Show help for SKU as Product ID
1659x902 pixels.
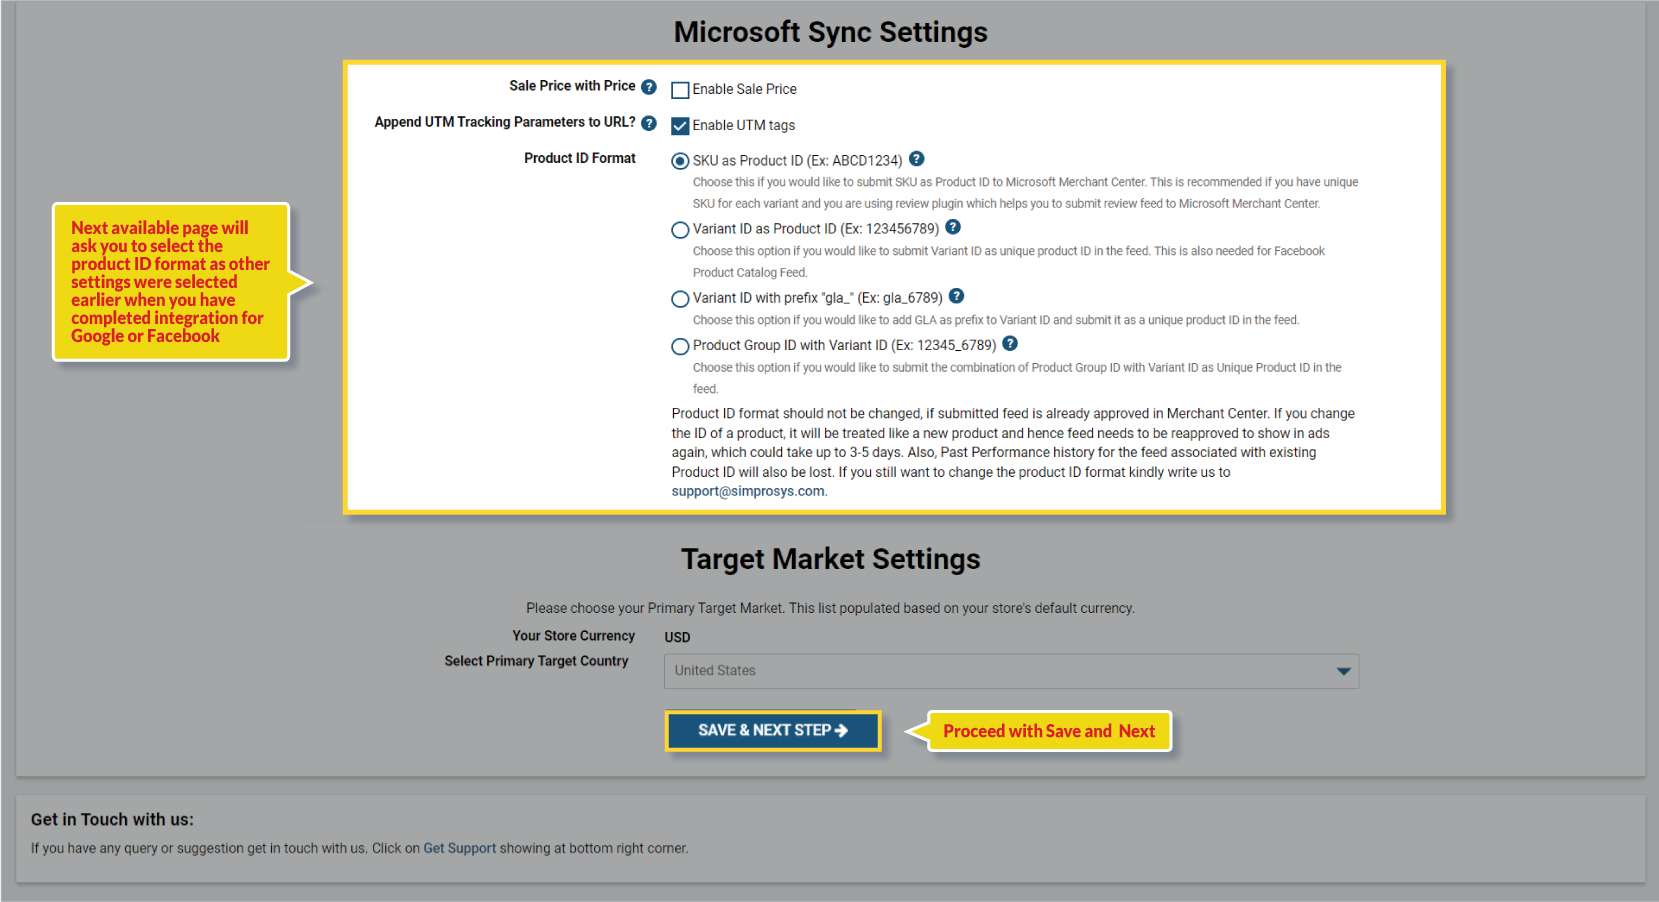tap(917, 158)
